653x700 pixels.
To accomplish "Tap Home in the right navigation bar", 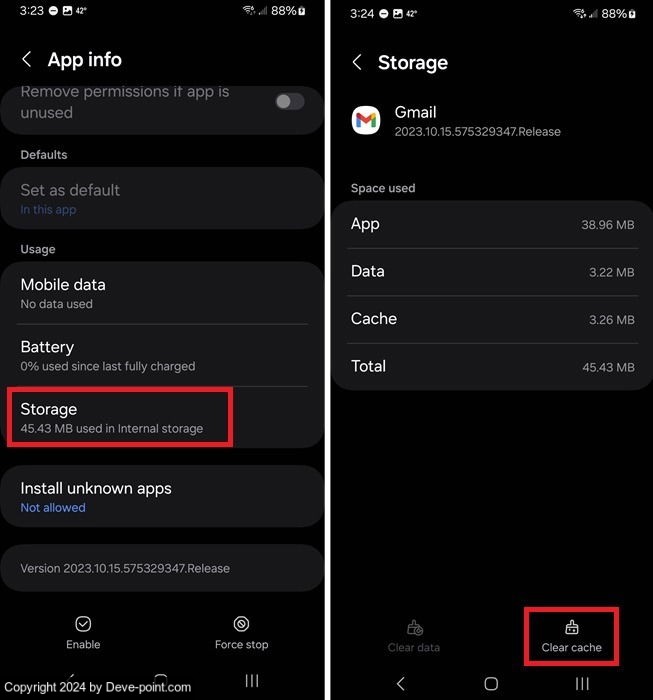I will pyautogui.click(x=491, y=683).
